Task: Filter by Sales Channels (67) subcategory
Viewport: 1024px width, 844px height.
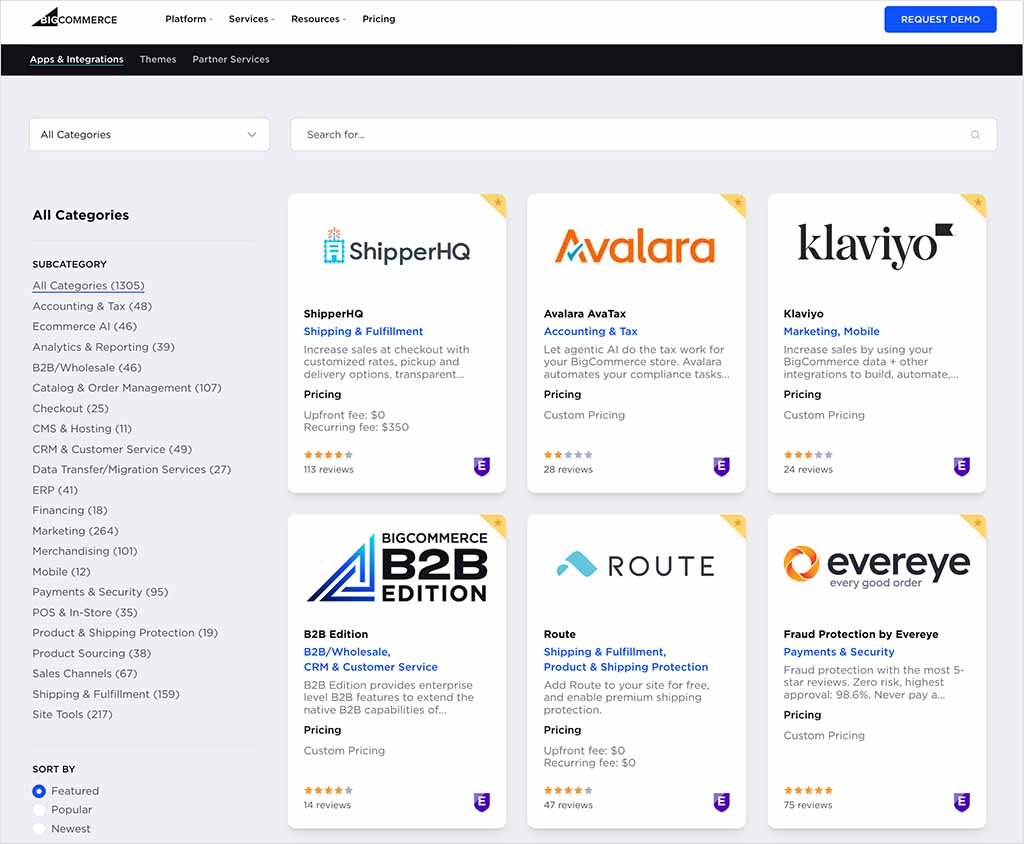Action: click(x=85, y=674)
